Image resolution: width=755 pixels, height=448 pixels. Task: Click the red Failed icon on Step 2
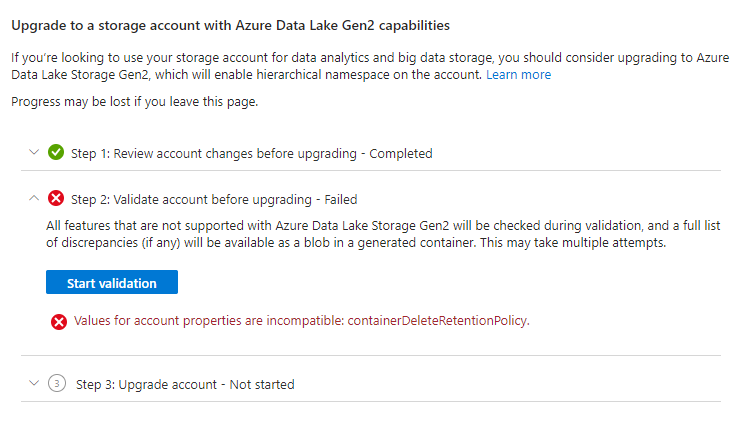56,199
